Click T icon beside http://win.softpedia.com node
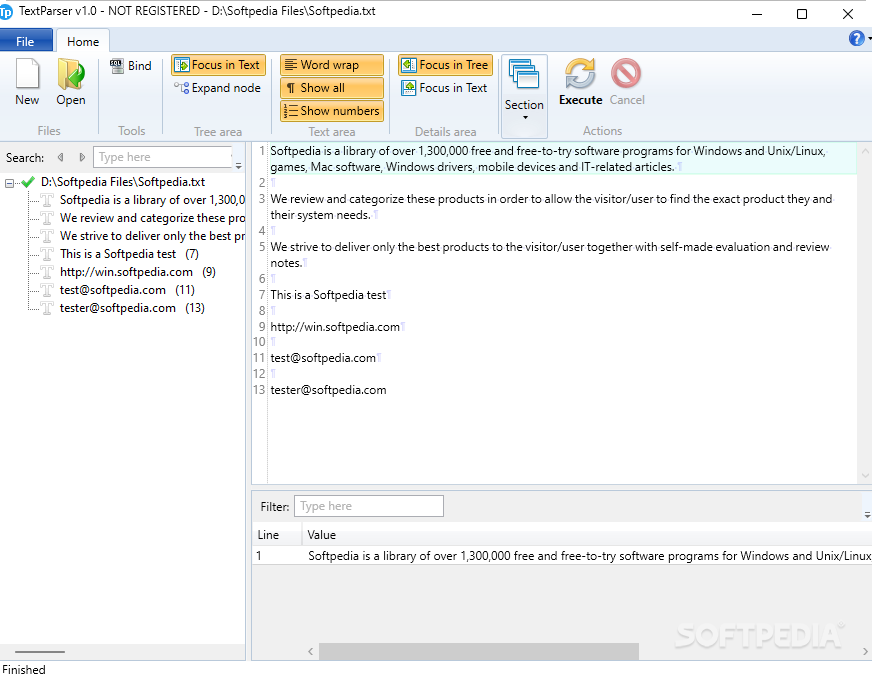Viewport: 872px width, 674px height. (47, 272)
